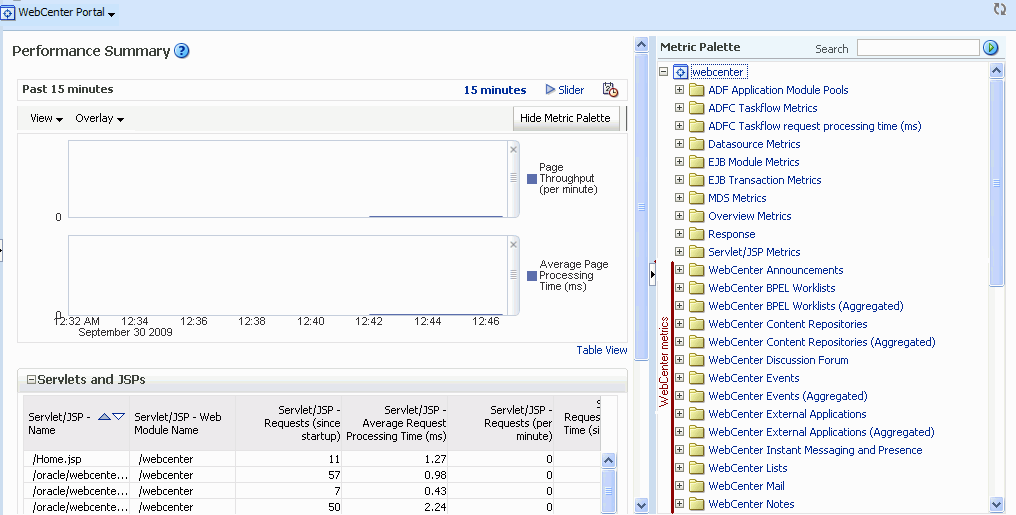The image size is (1016, 515).
Task: Collapse the Servlets and JSPs section
Action: (31, 380)
